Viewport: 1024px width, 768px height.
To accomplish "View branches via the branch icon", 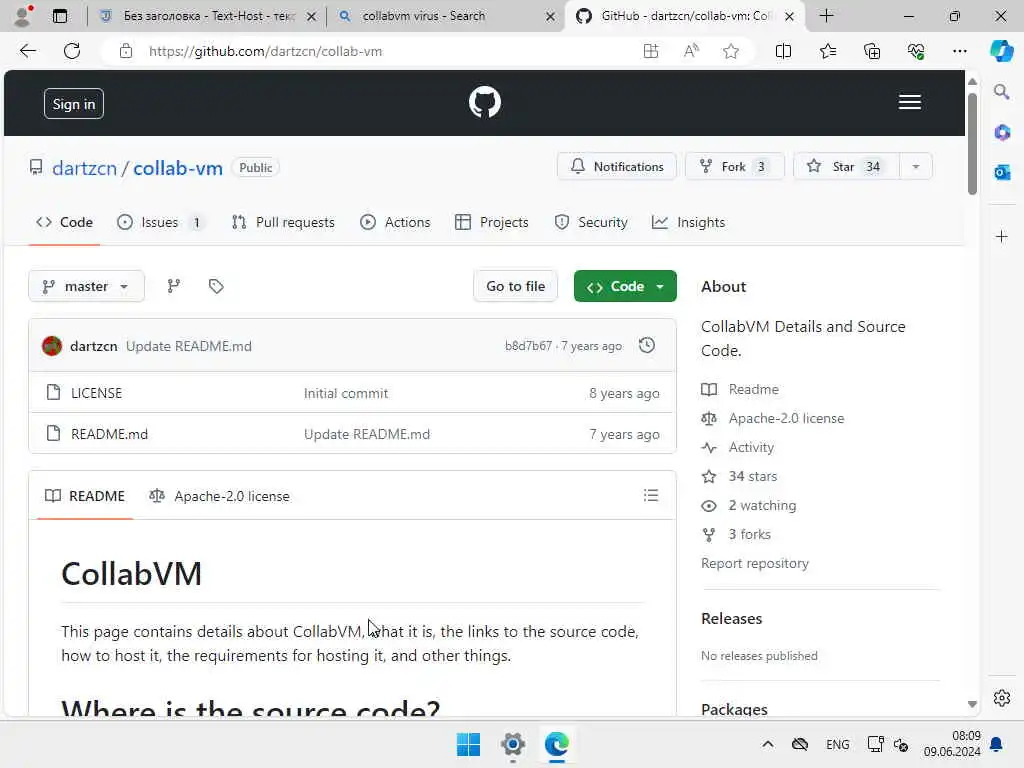I will (174, 286).
